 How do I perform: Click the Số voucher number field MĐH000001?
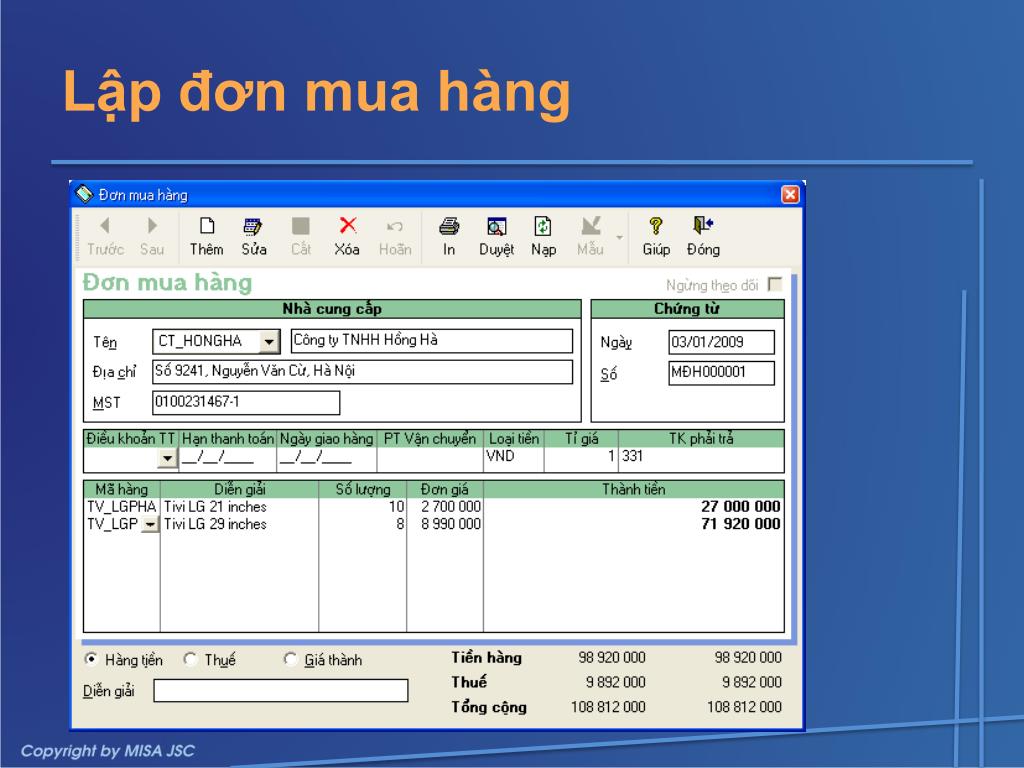coord(722,373)
